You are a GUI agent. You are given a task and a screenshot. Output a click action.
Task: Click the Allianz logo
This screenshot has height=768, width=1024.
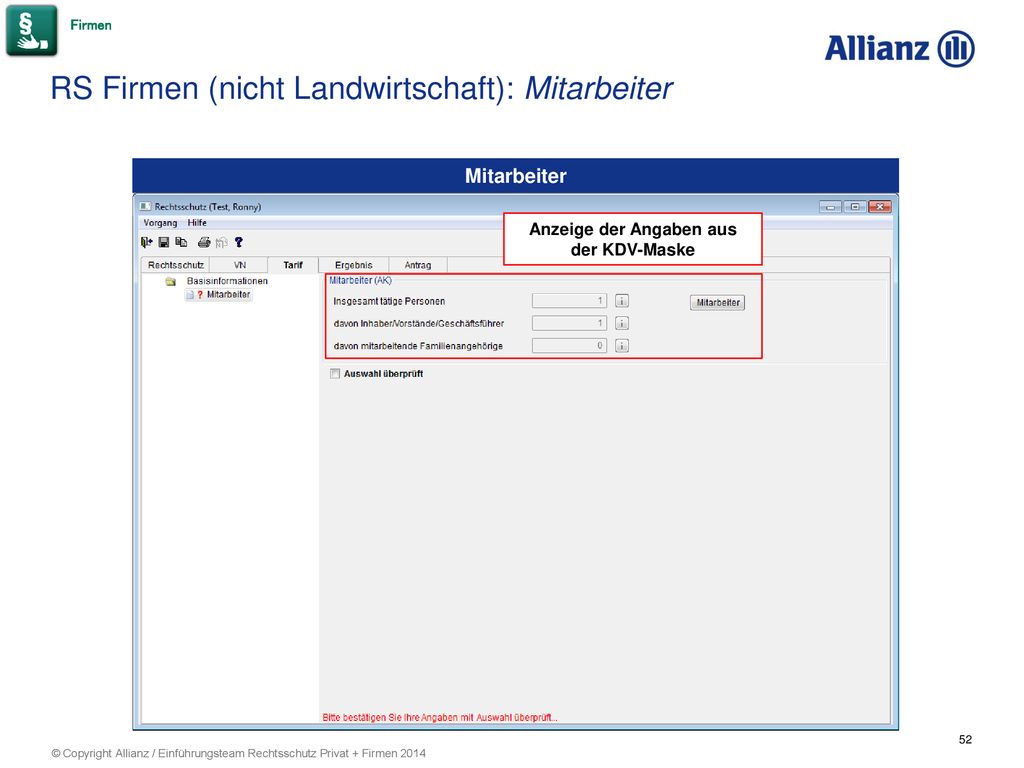coord(899,48)
